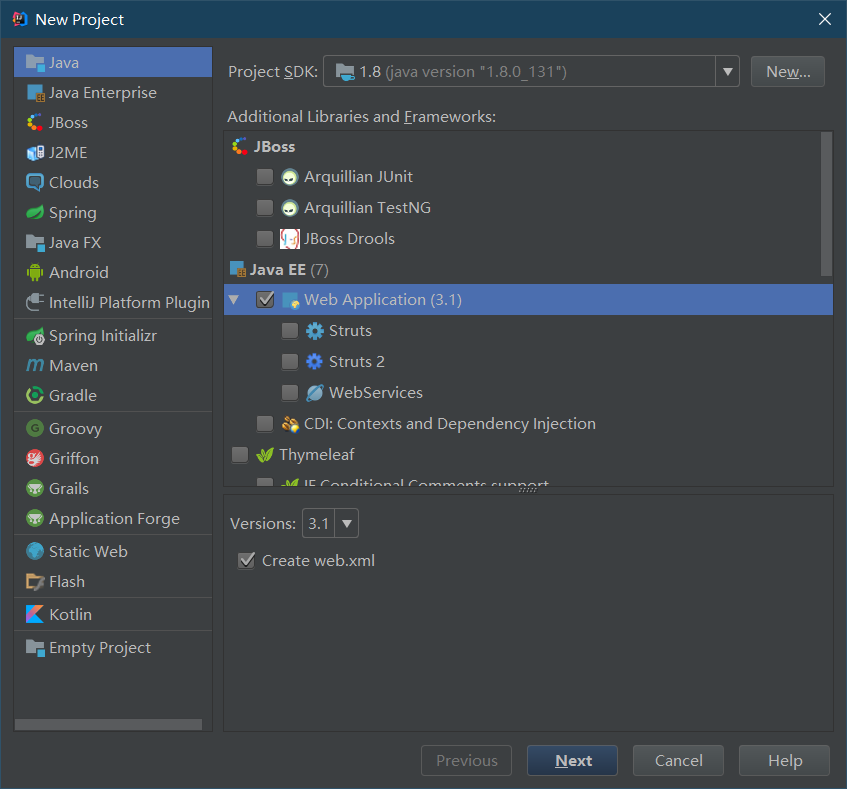The image size is (847, 789).
Task: Click the JBoss icon in left sidebar
Action: point(35,123)
